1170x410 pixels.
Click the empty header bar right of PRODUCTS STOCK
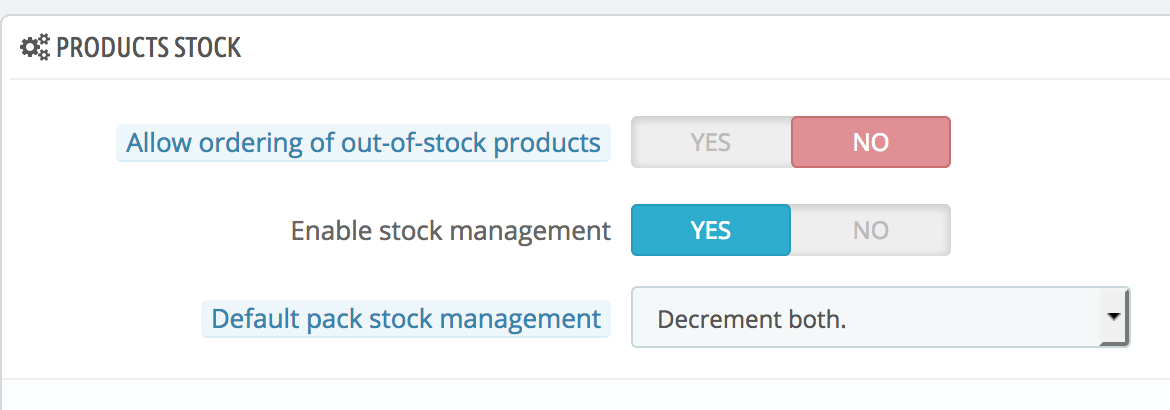[x=700, y=46]
